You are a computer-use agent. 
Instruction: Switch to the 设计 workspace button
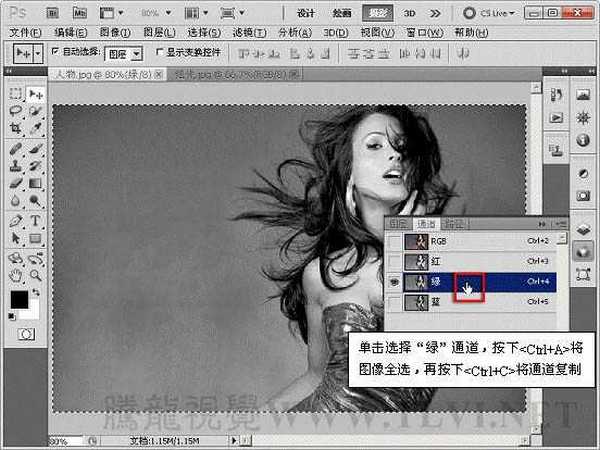tap(306, 13)
